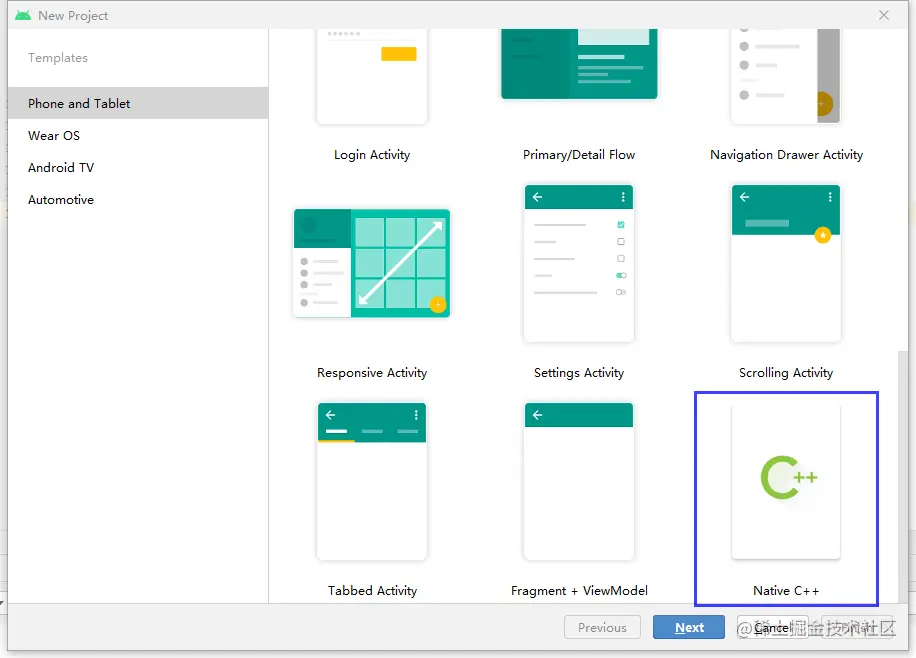Click the Navigation Drawer Activity label
The image size is (916, 658).
786,155
